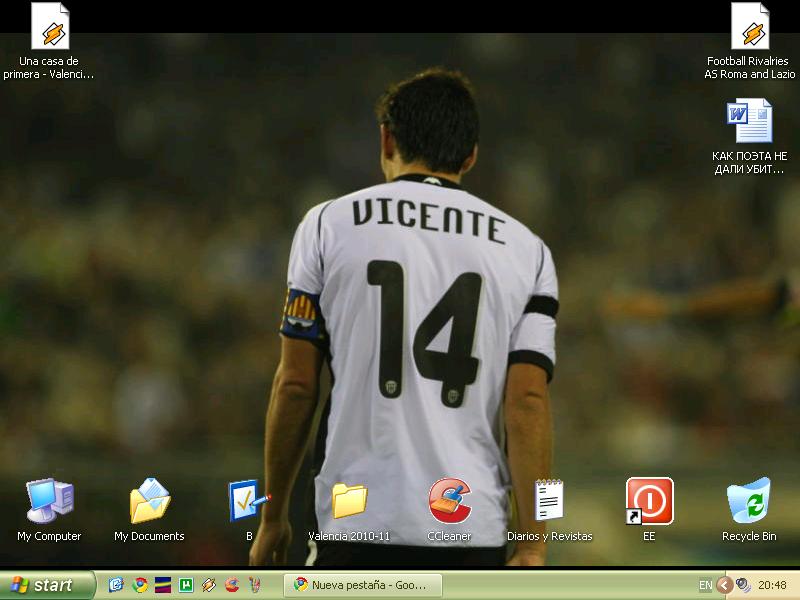This screenshot has width=800, height=600.
Task: Open the EN language bar selector
Action: pos(705,585)
